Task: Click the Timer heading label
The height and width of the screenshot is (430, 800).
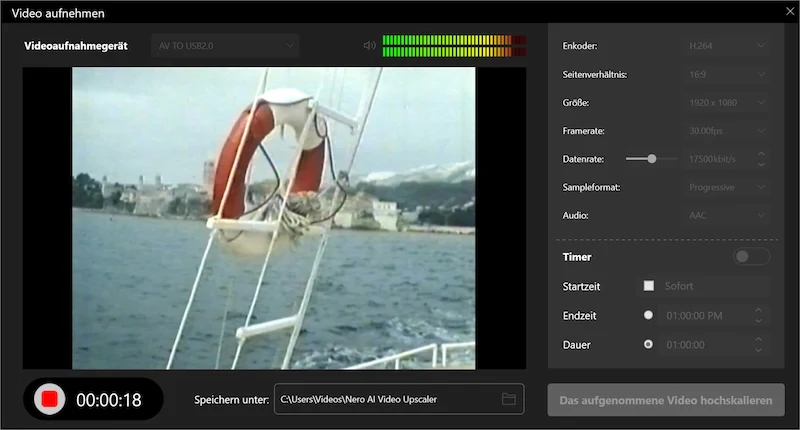Action: click(577, 257)
